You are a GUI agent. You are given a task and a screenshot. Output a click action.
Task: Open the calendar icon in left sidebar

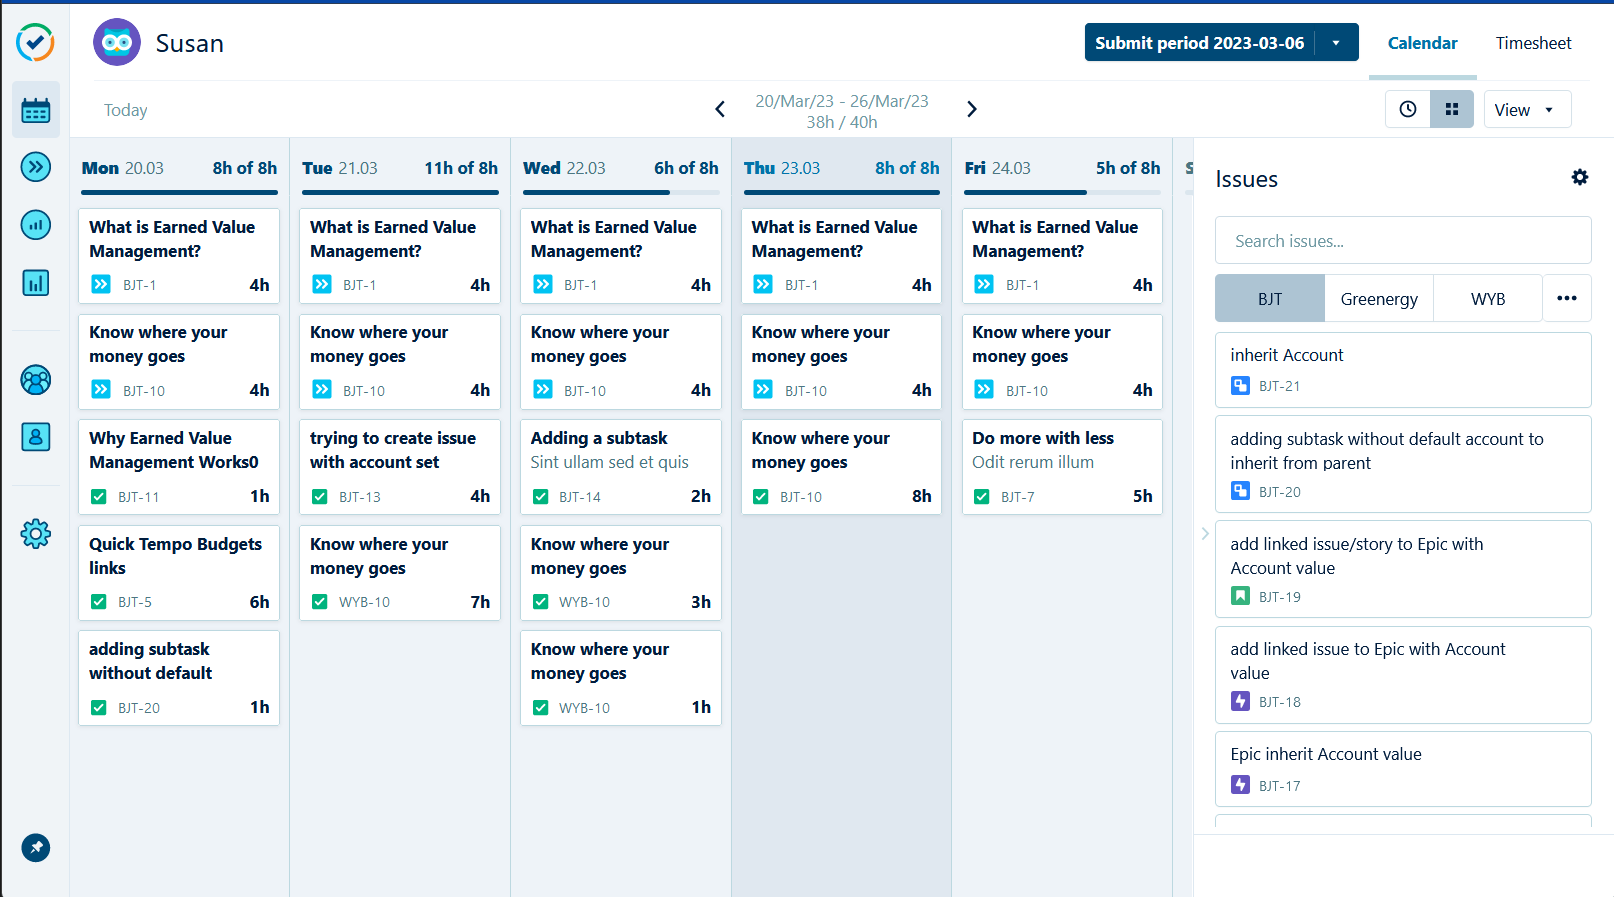(x=36, y=110)
